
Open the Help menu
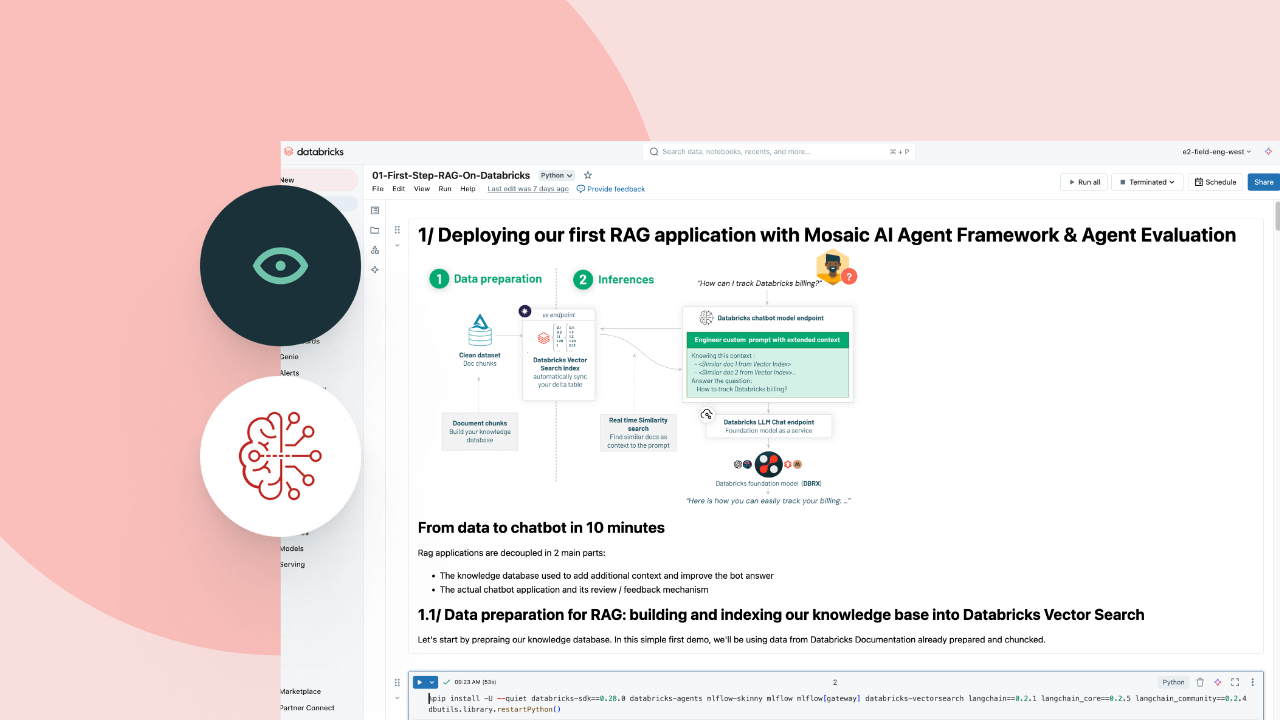click(x=468, y=189)
